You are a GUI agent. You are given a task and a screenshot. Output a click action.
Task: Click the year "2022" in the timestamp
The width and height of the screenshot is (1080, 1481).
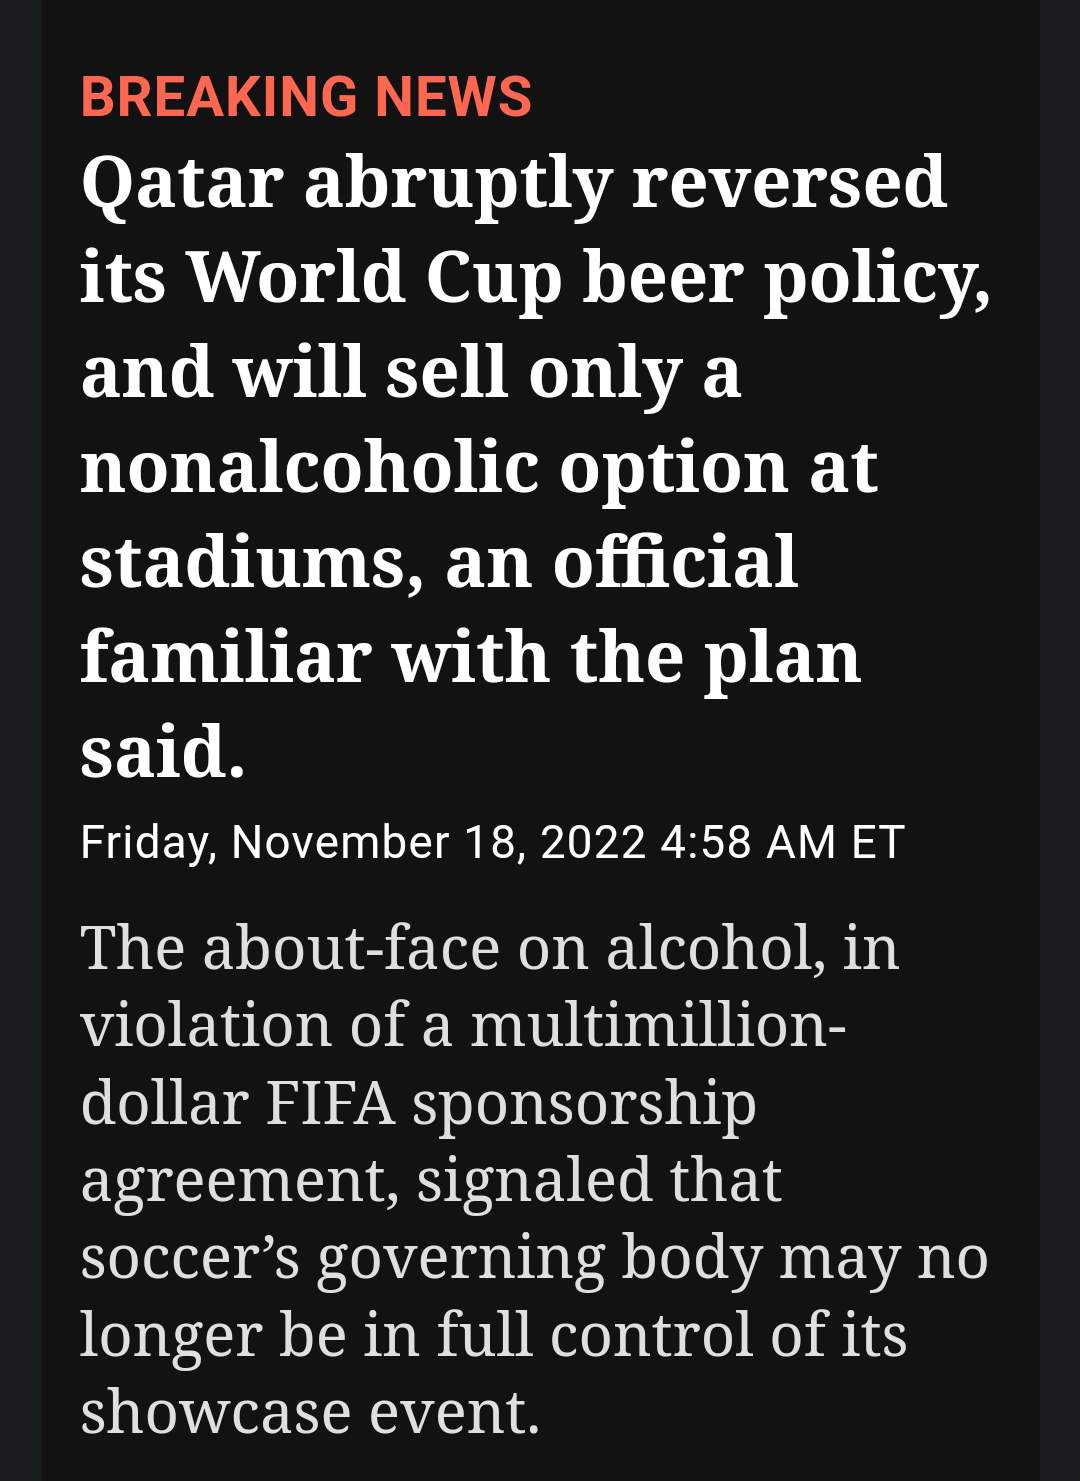click(593, 842)
